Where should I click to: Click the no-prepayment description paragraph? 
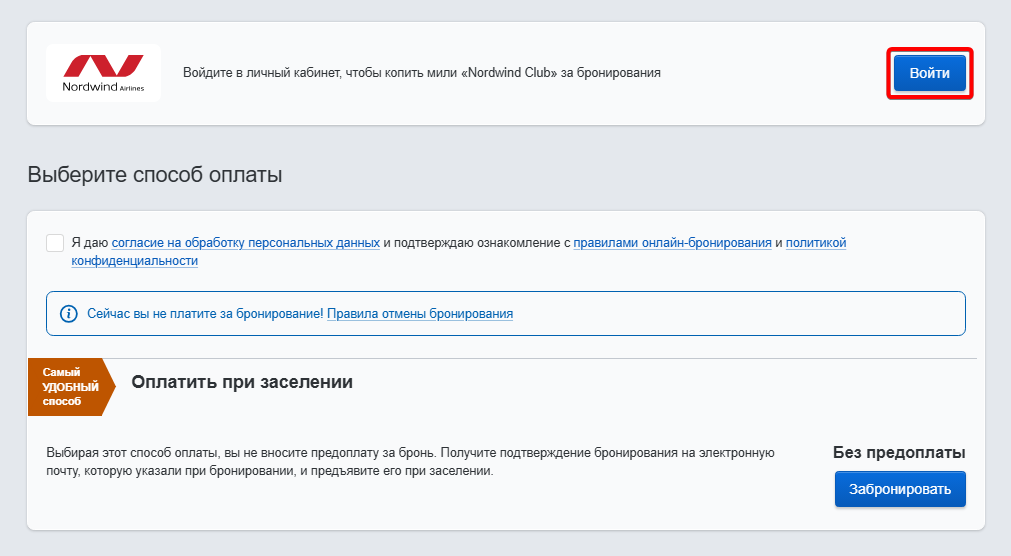[x=410, y=462]
